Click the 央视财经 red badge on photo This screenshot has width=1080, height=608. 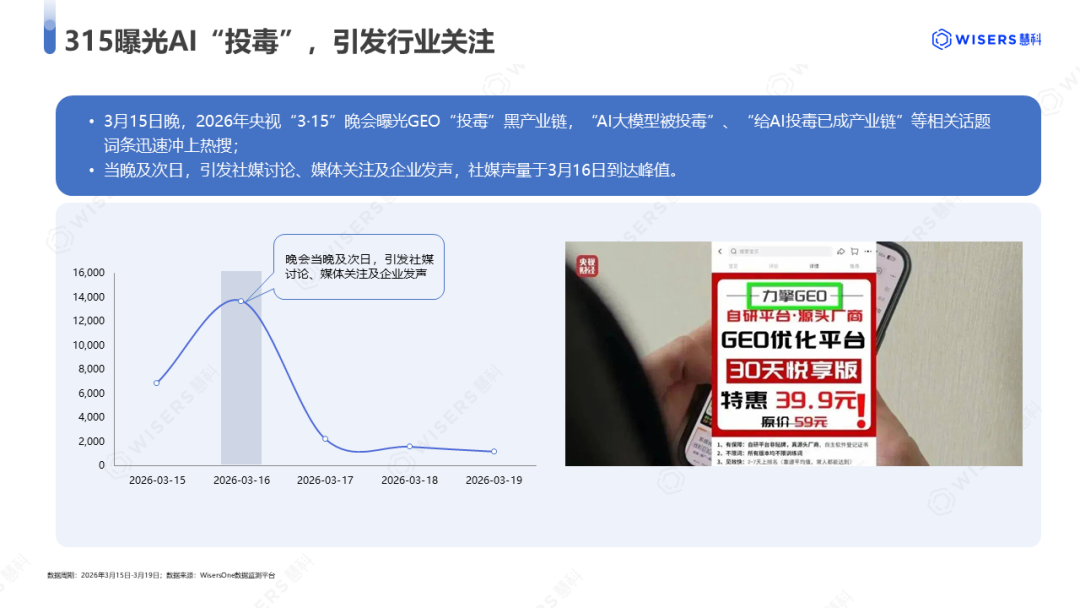(x=587, y=266)
